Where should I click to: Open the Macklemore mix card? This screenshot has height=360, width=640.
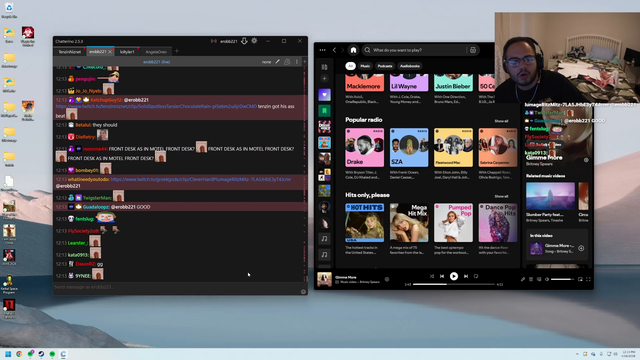pos(364,83)
